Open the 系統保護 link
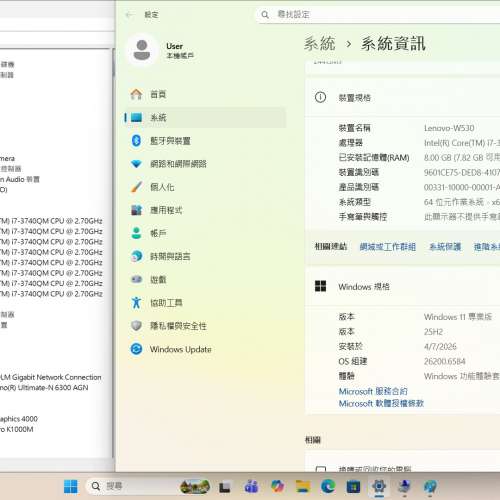Screen dimensions: 500x500 pos(445,247)
